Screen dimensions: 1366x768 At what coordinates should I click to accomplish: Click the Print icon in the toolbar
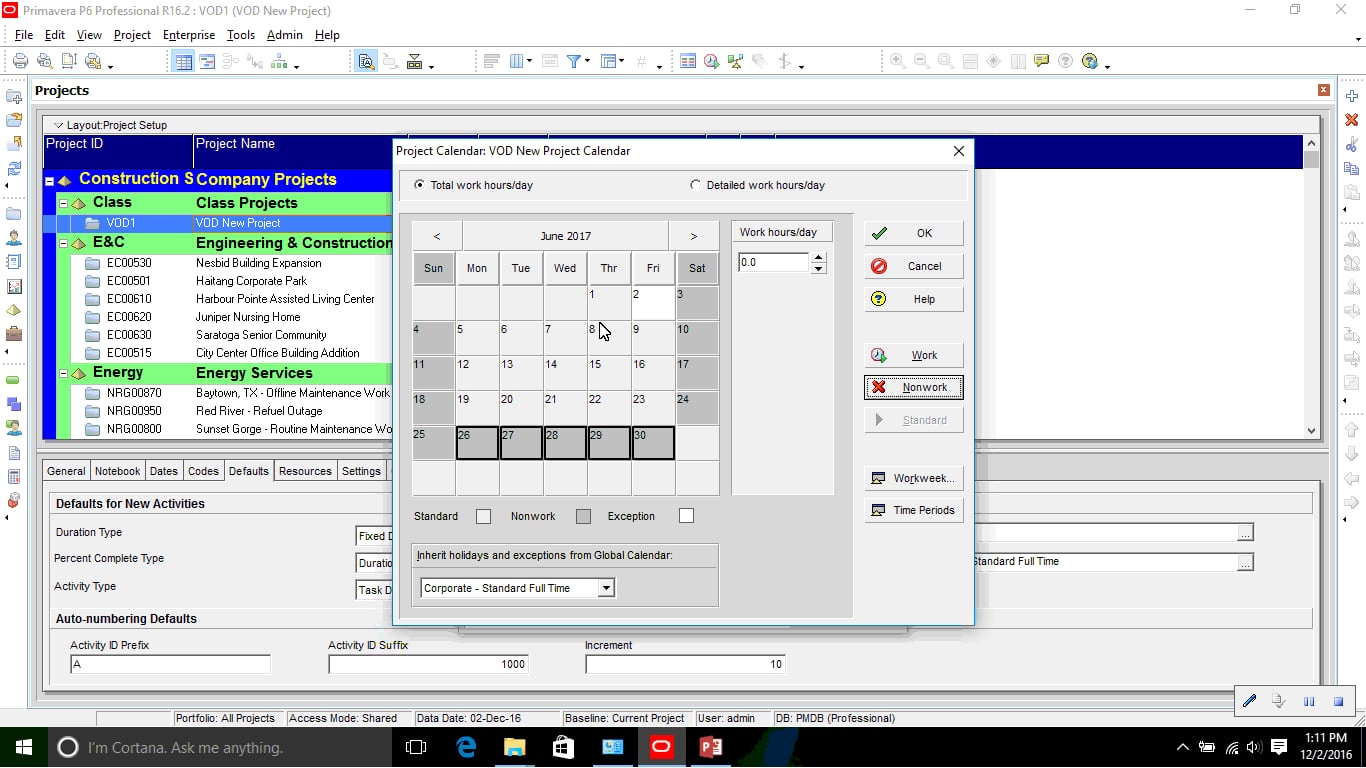[20, 61]
